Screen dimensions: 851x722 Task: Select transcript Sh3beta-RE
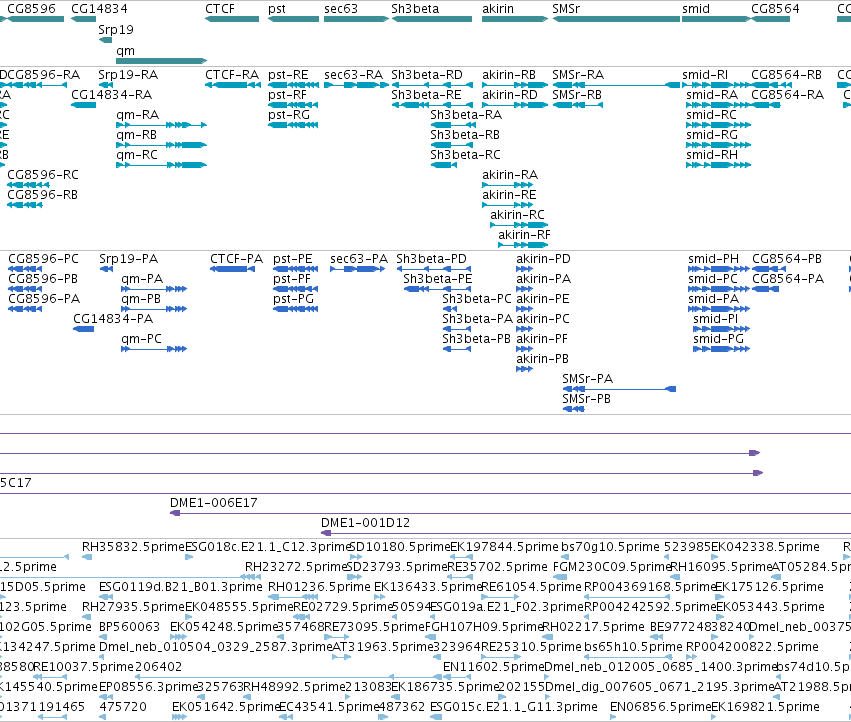[x=431, y=105]
